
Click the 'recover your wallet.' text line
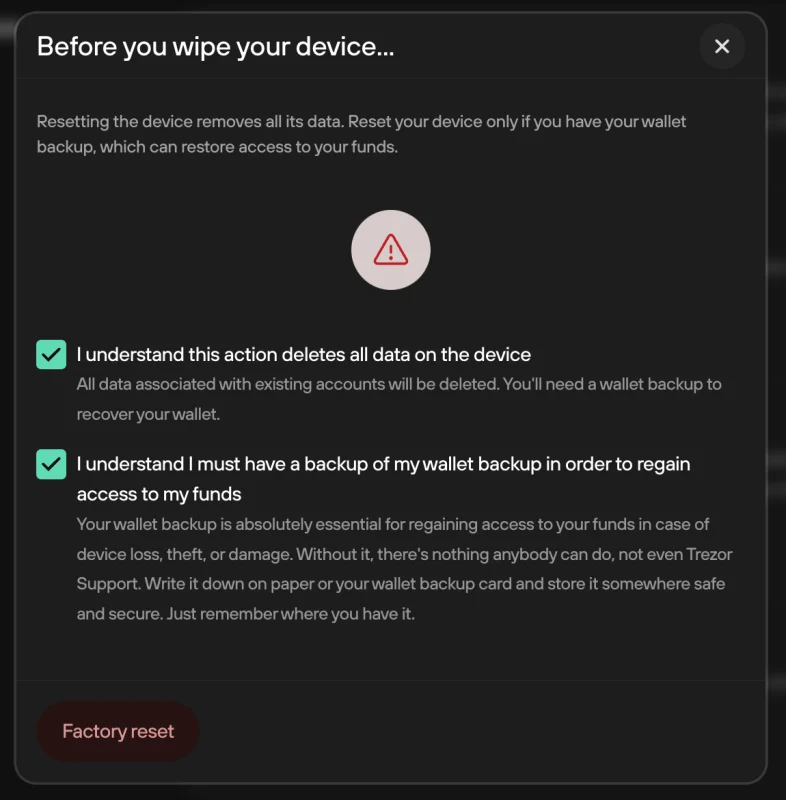coord(148,414)
